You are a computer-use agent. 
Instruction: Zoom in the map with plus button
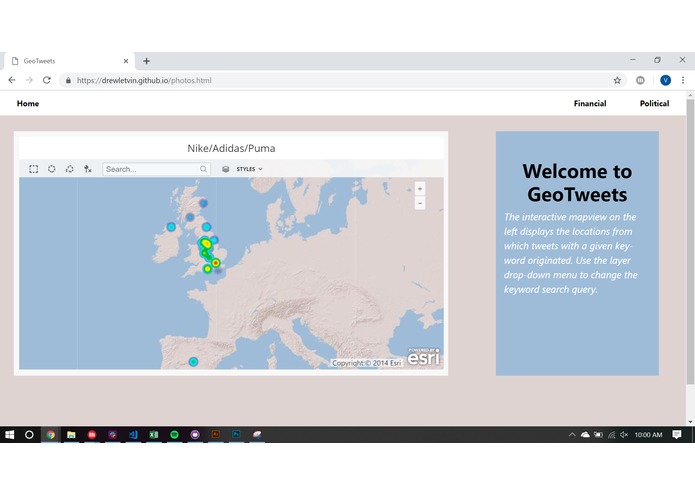420,189
